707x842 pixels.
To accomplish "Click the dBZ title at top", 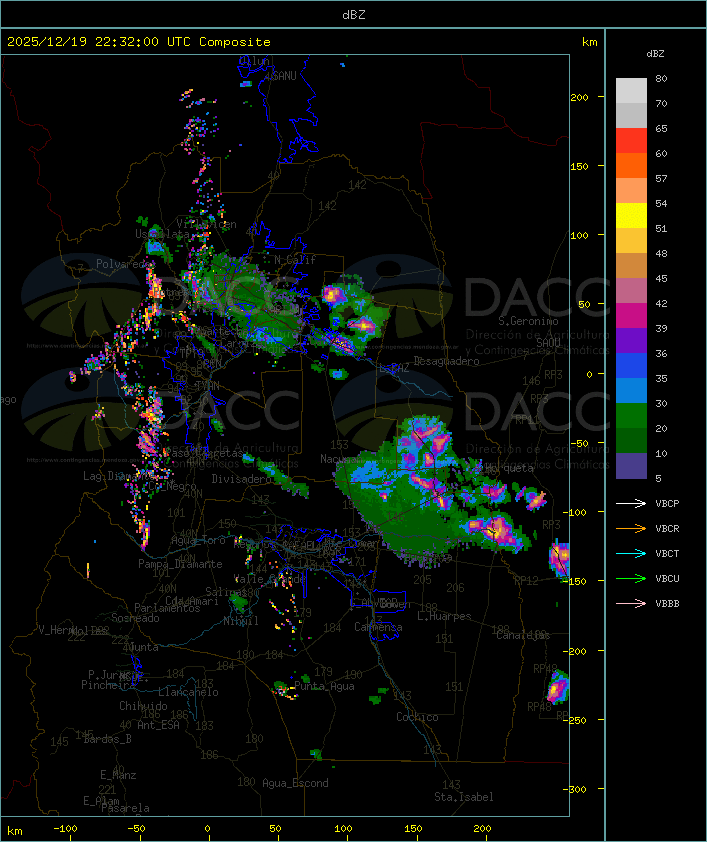I will (x=354, y=15).
